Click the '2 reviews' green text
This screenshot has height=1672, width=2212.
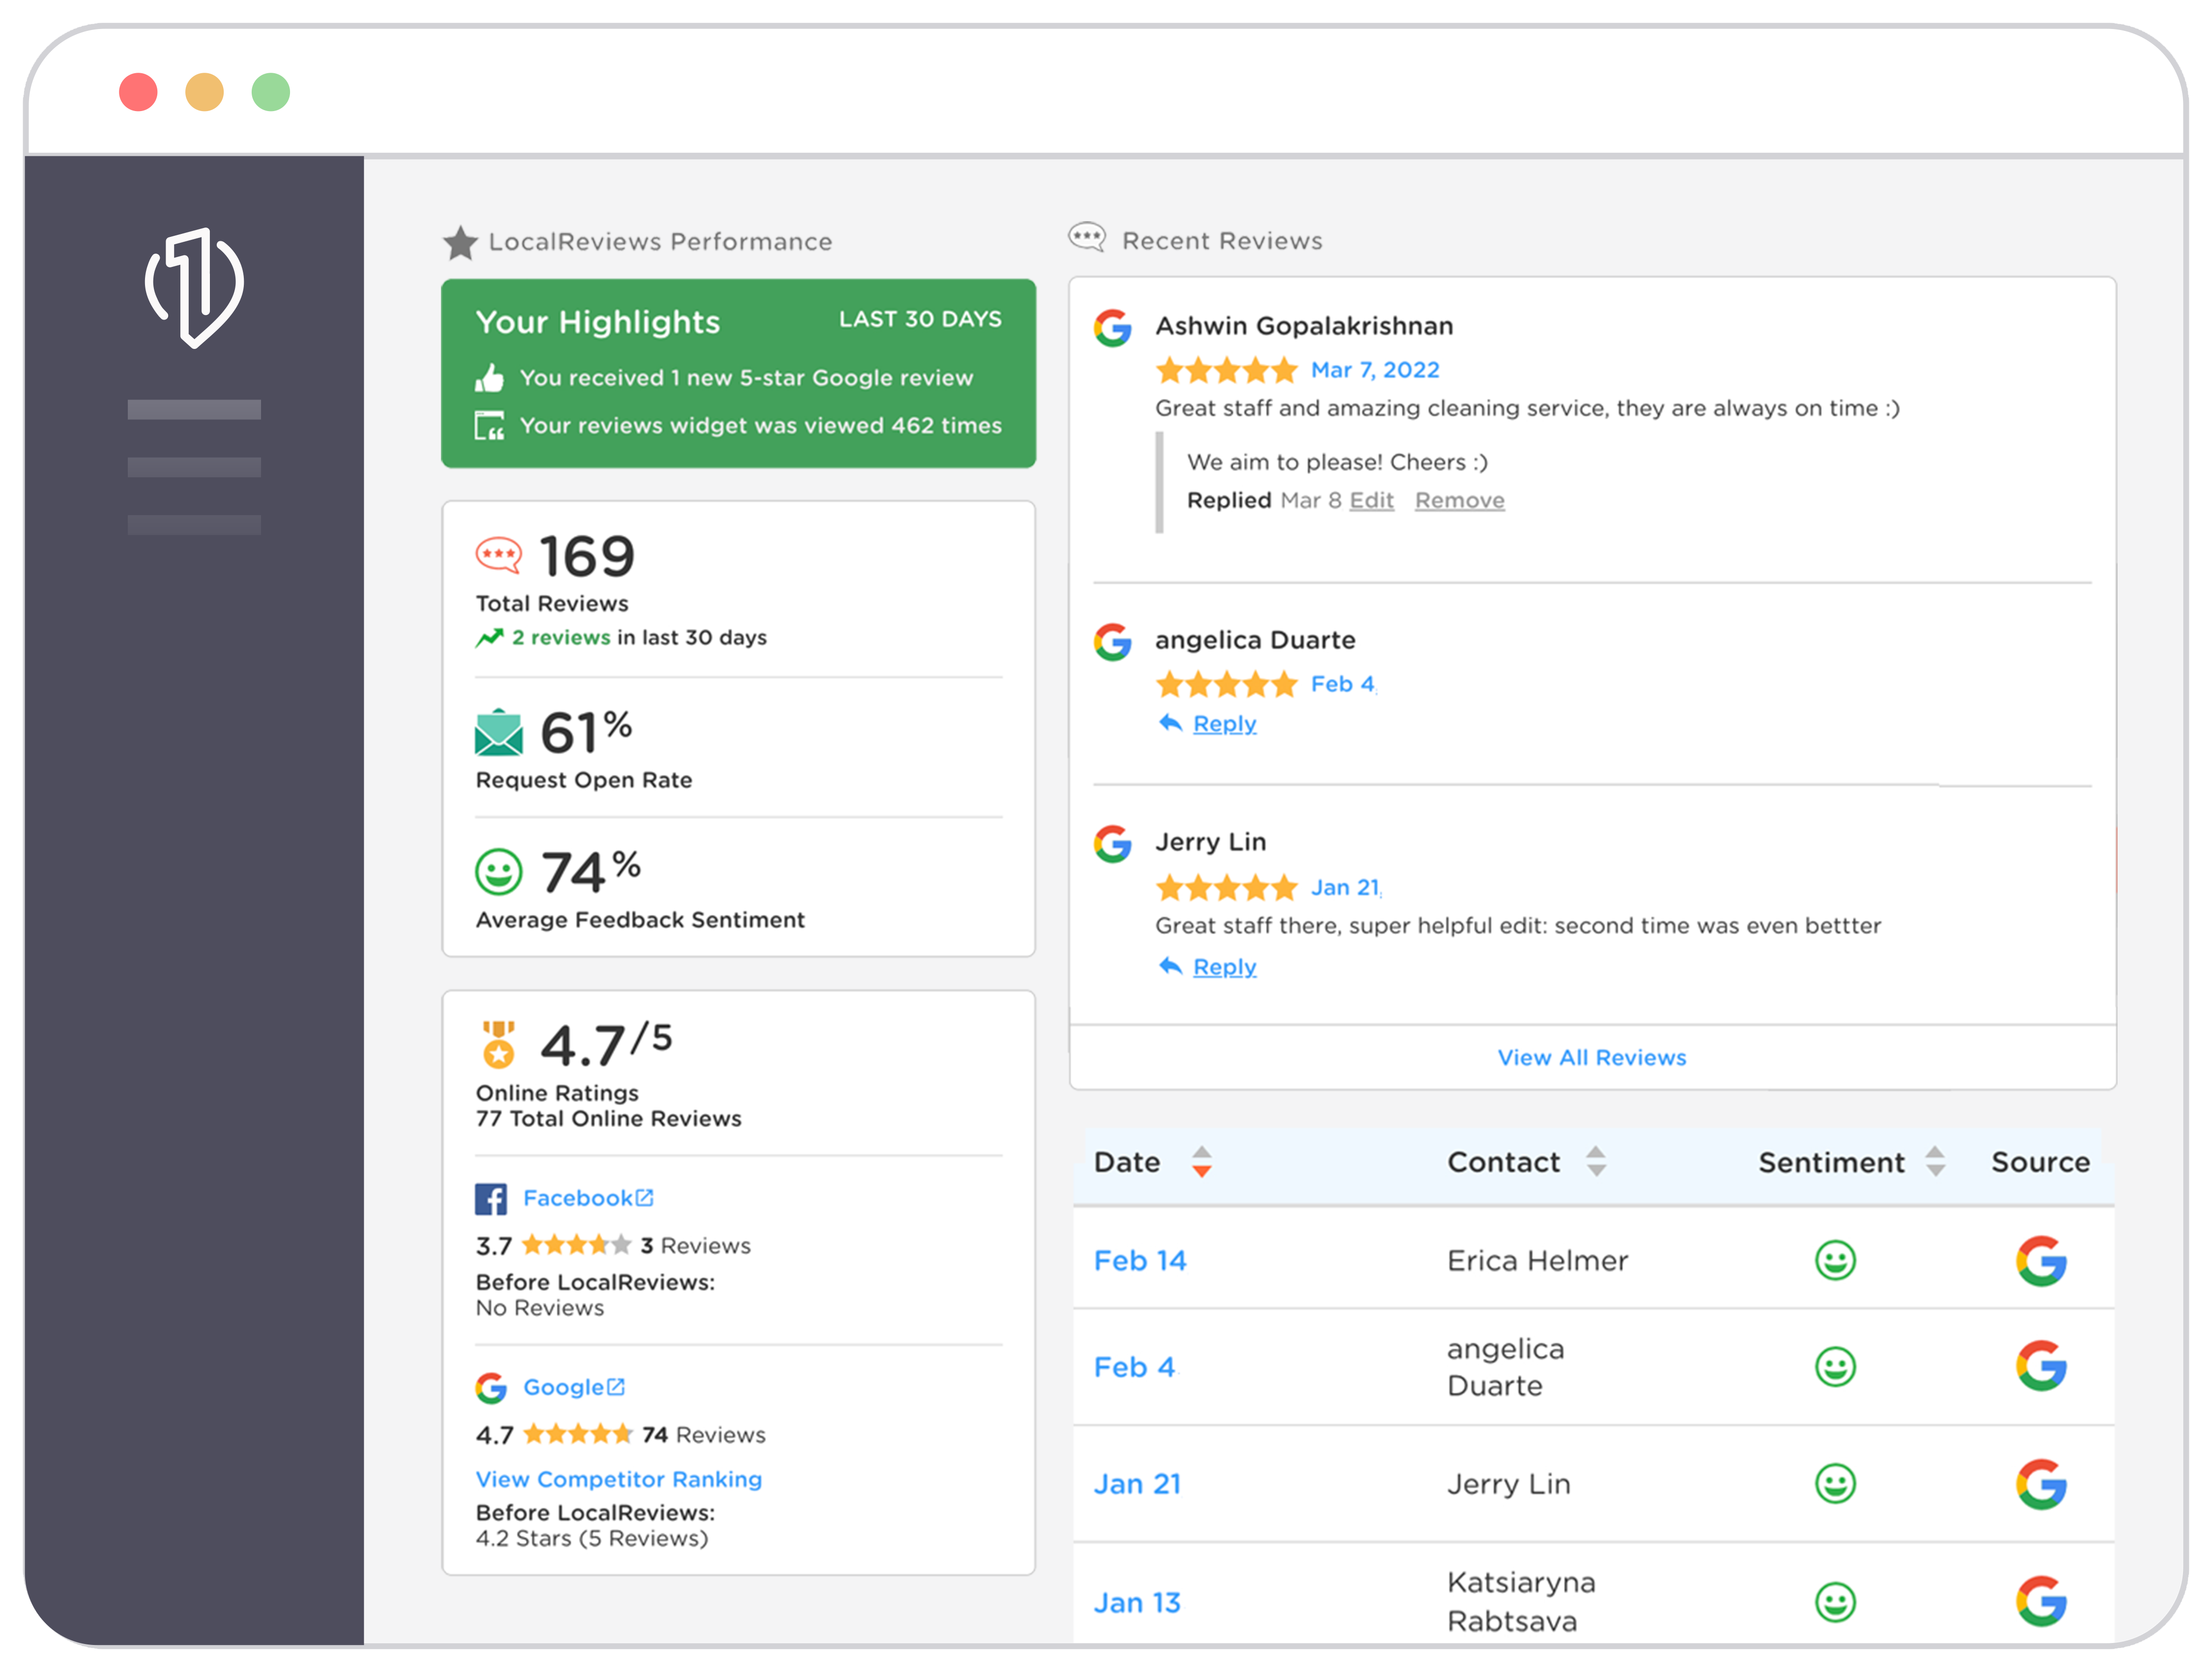point(561,637)
